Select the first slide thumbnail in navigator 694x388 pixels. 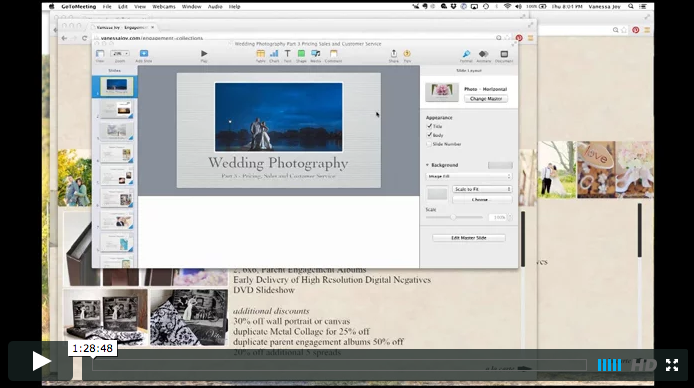coord(116,87)
